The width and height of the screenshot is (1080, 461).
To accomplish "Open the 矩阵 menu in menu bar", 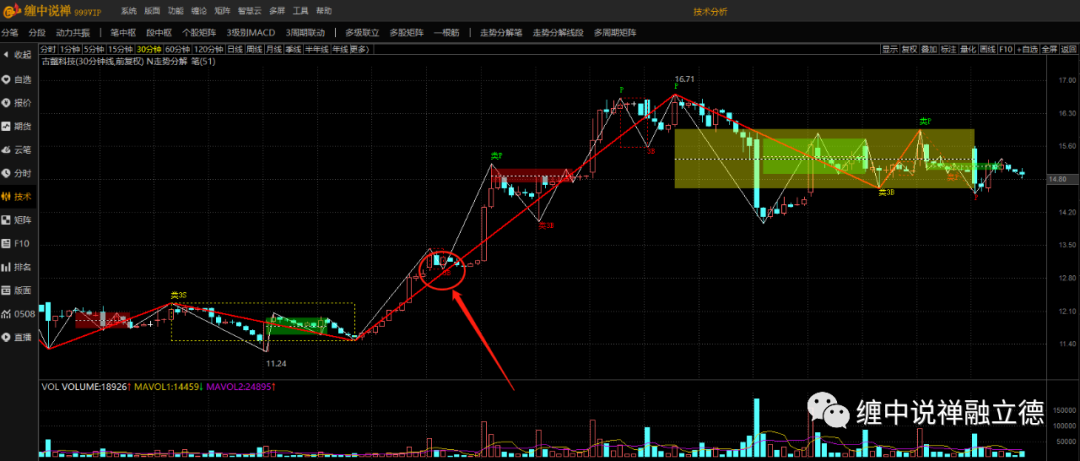I will tap(222, 12).
